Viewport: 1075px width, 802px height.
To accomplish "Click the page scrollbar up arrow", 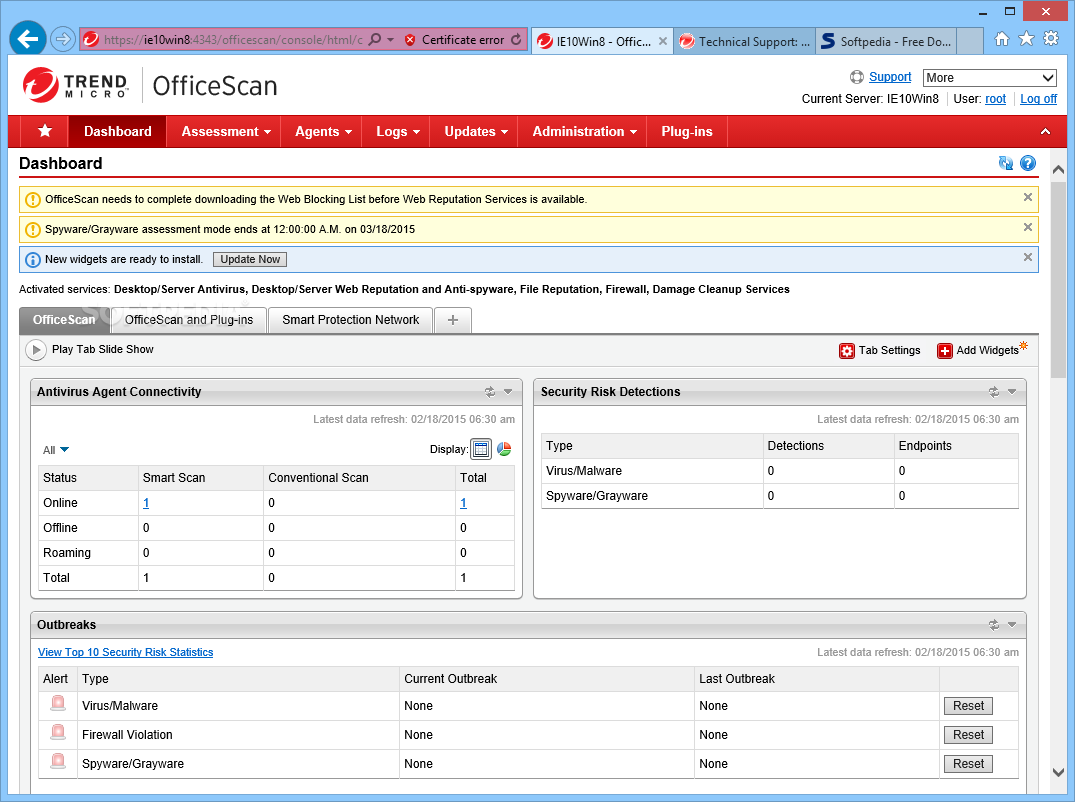I will [x=1059, y=169].
